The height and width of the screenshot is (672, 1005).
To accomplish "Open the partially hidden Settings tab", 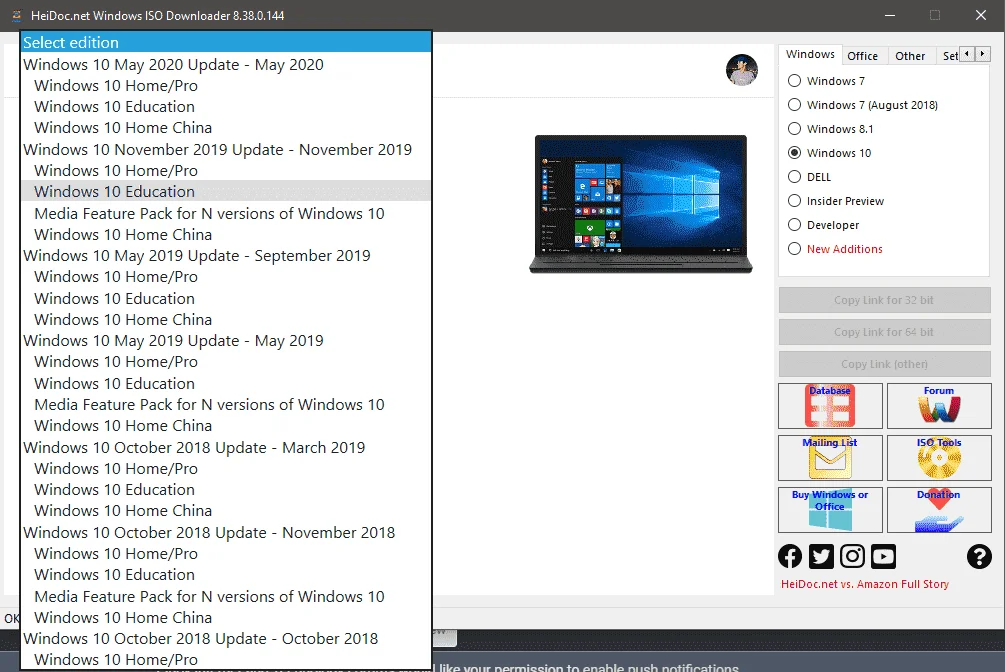I will [949, 56].
